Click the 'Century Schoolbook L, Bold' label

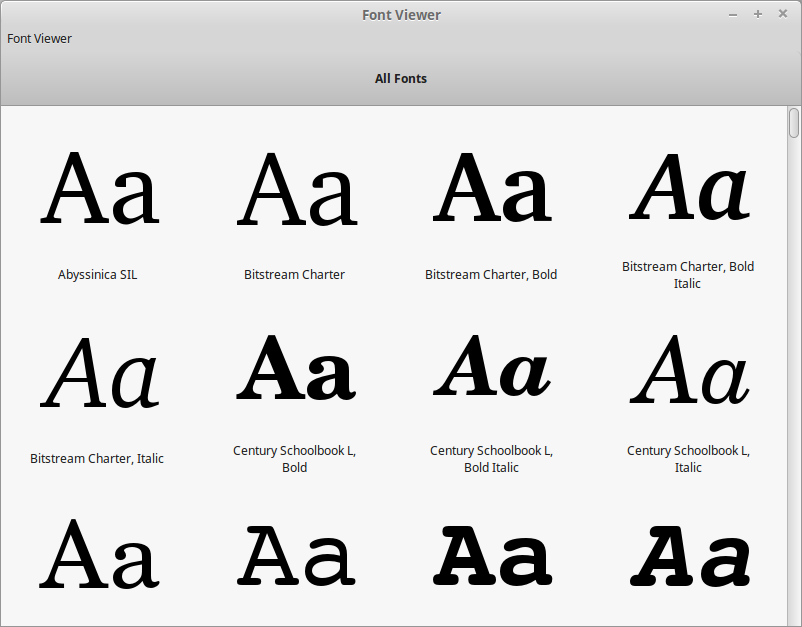pyautogui.click(x=295, y=459)
